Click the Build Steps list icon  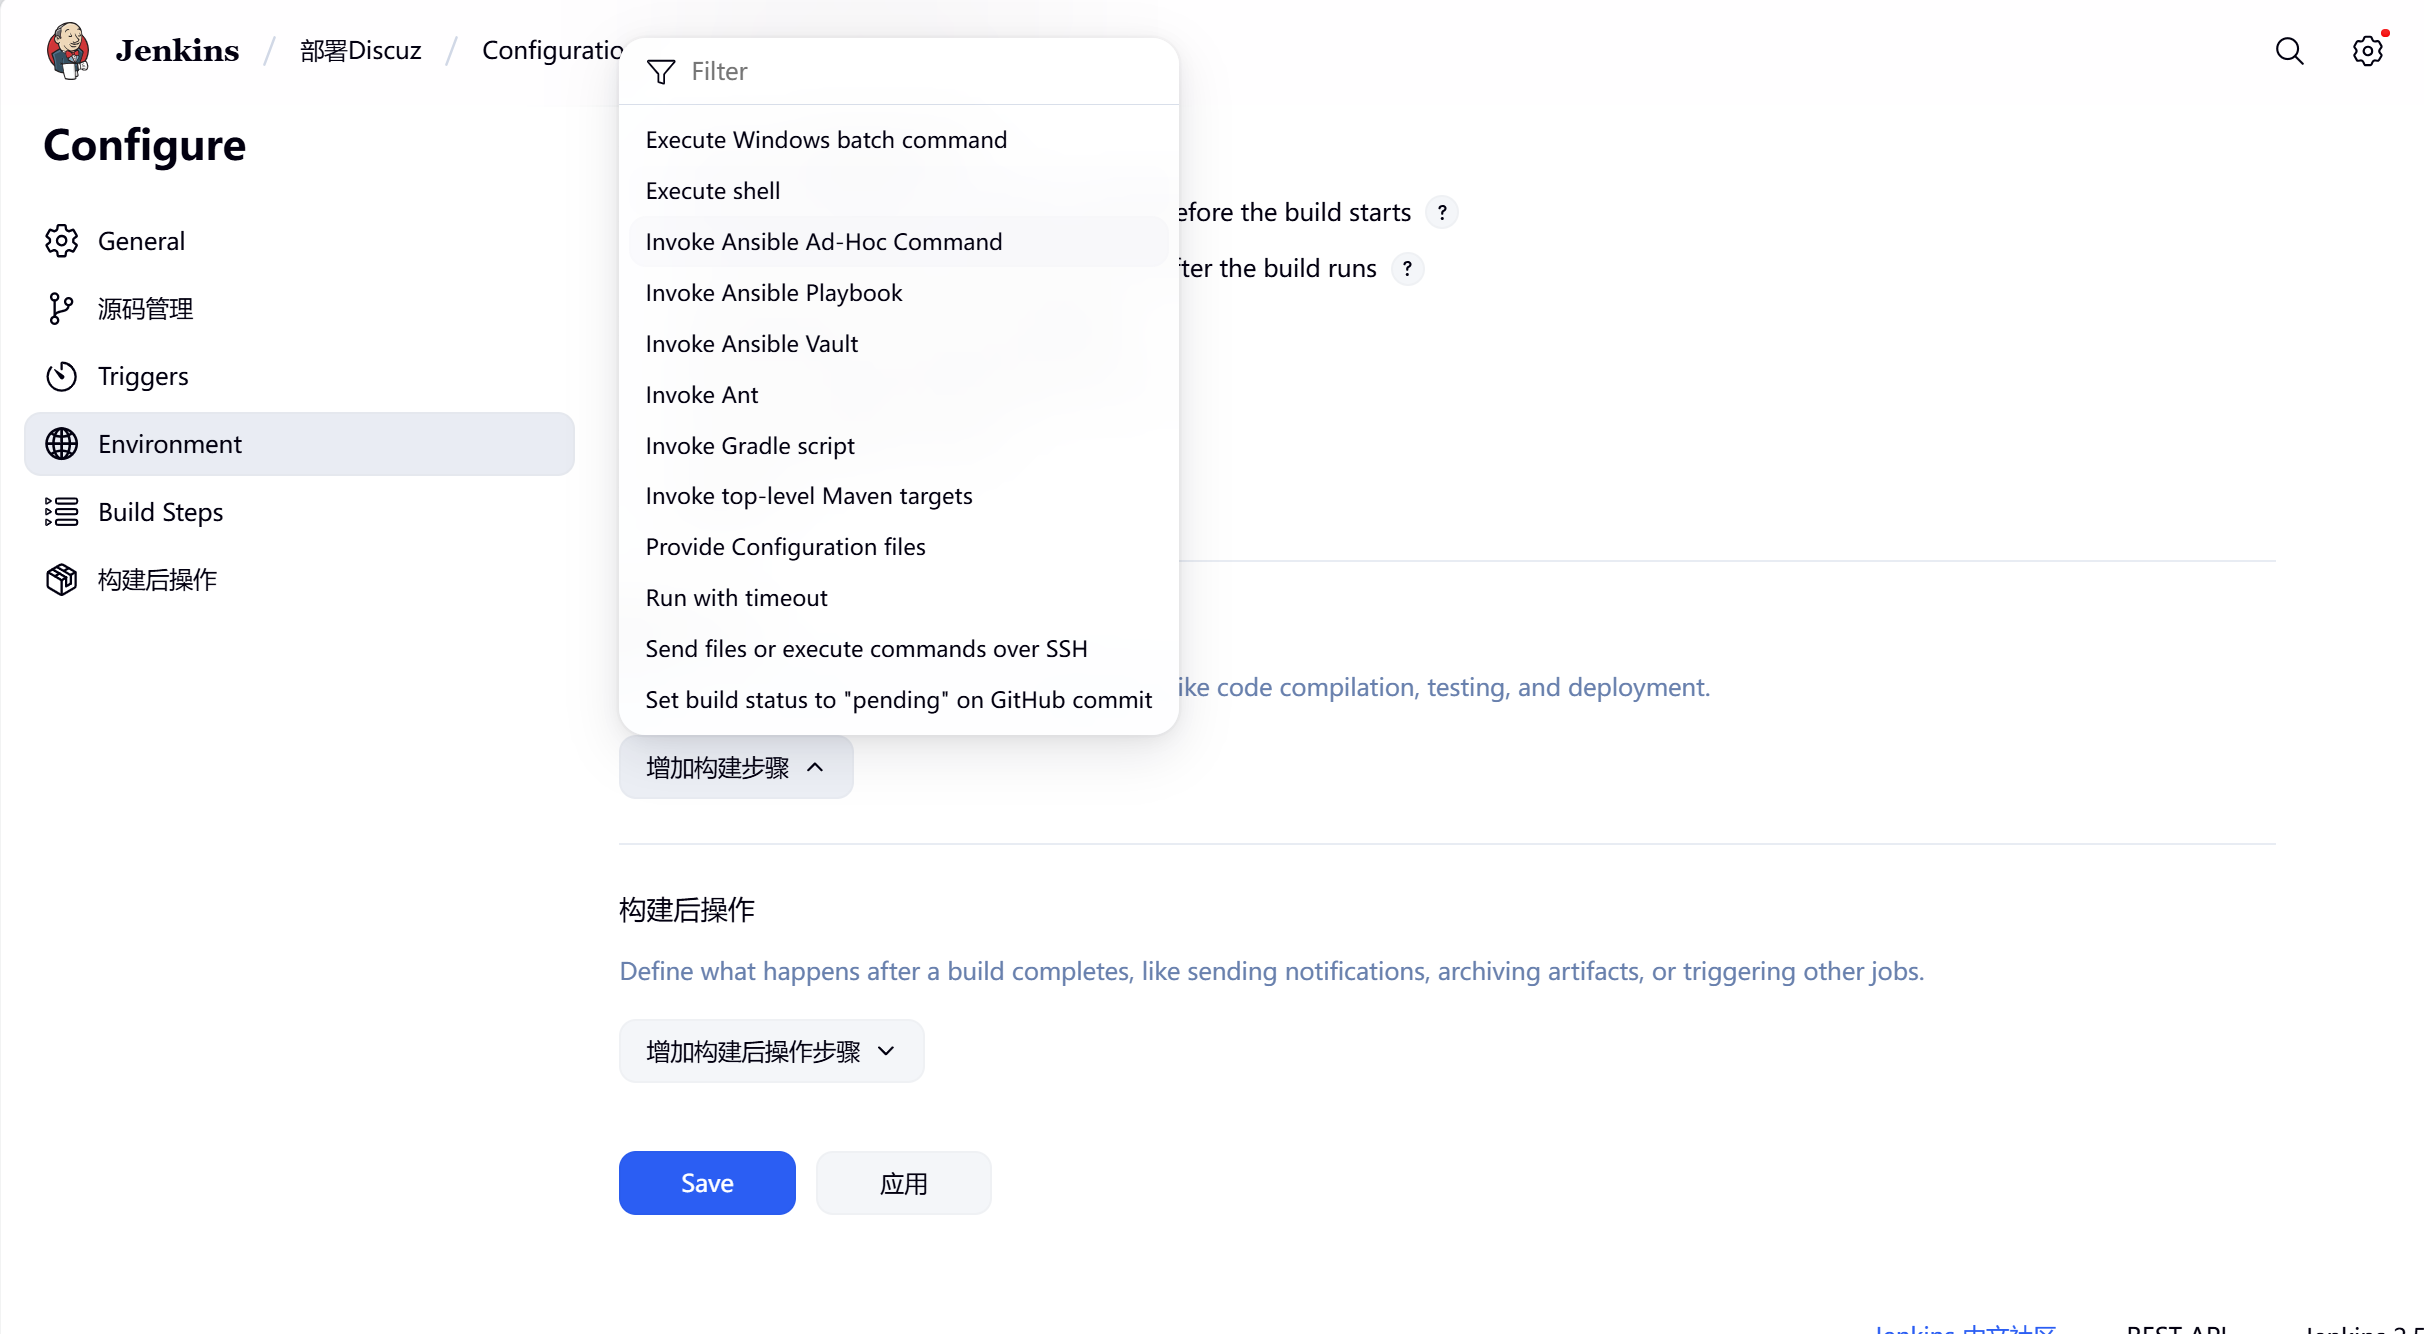point(61,512)
